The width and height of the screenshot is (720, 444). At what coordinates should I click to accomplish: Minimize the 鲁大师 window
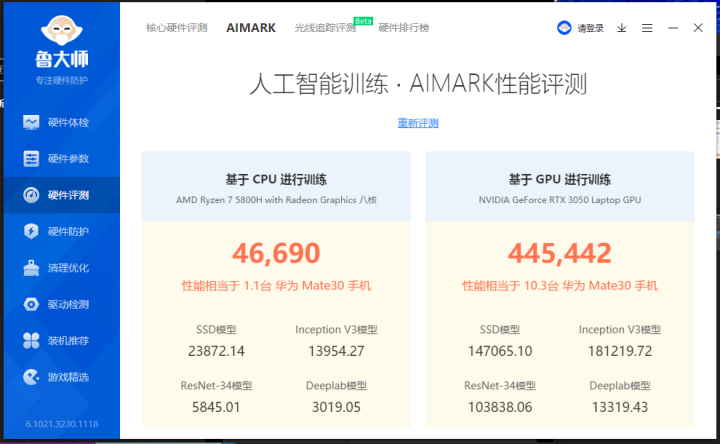point(673,28)
